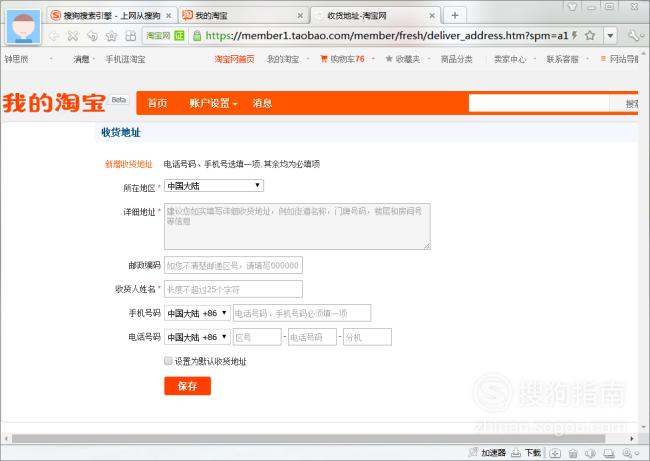Click the 邮政编码 input field

point(233,265)
